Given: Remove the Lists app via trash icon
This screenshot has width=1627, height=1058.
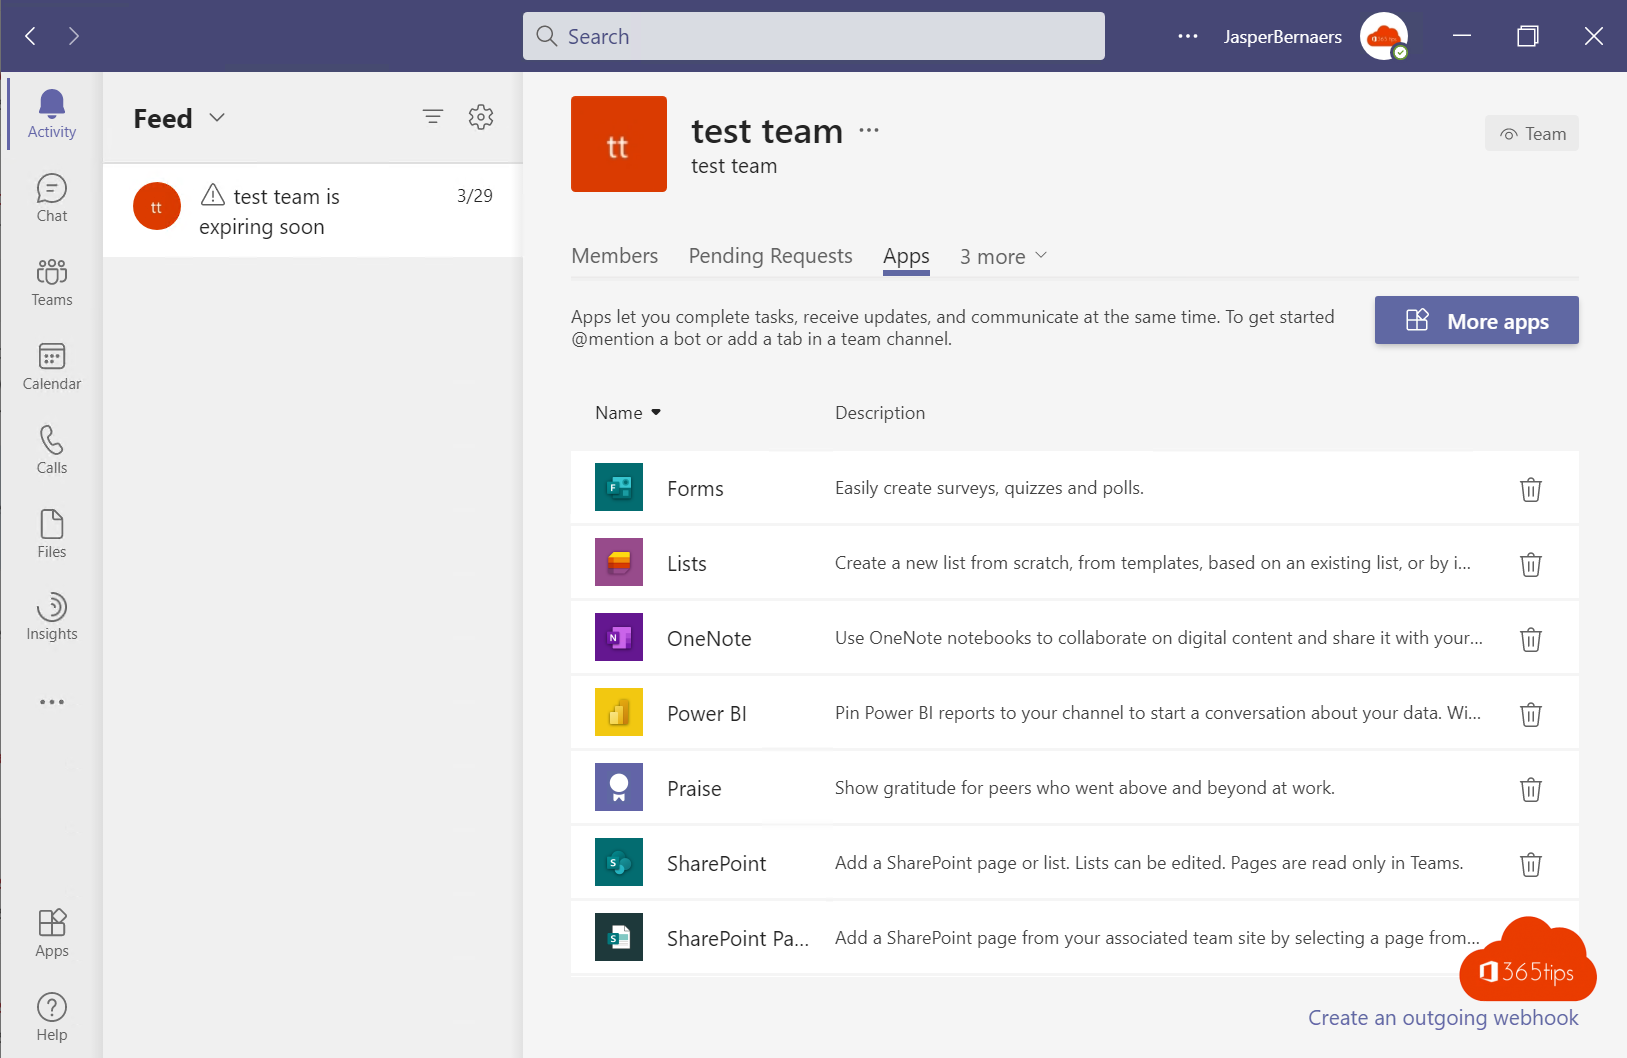Looking at the screenshot, I should tap(1531, 564).
